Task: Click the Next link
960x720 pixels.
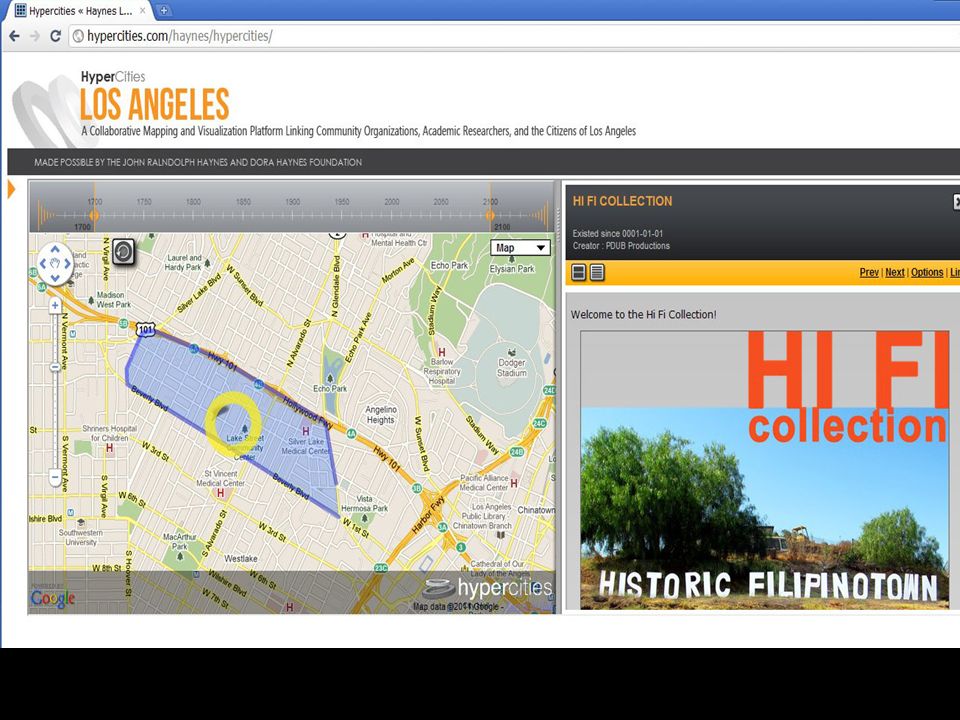Action: (x=894, y=272)
